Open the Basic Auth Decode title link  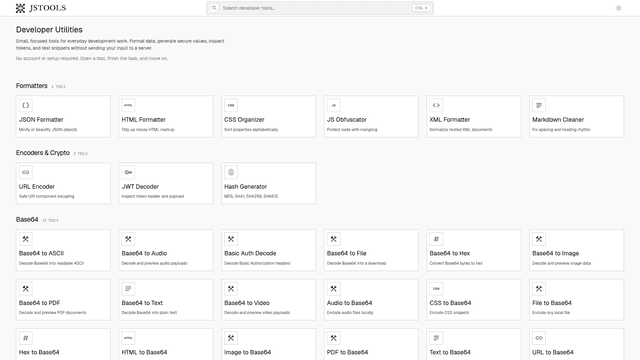[x=250, y=253]
